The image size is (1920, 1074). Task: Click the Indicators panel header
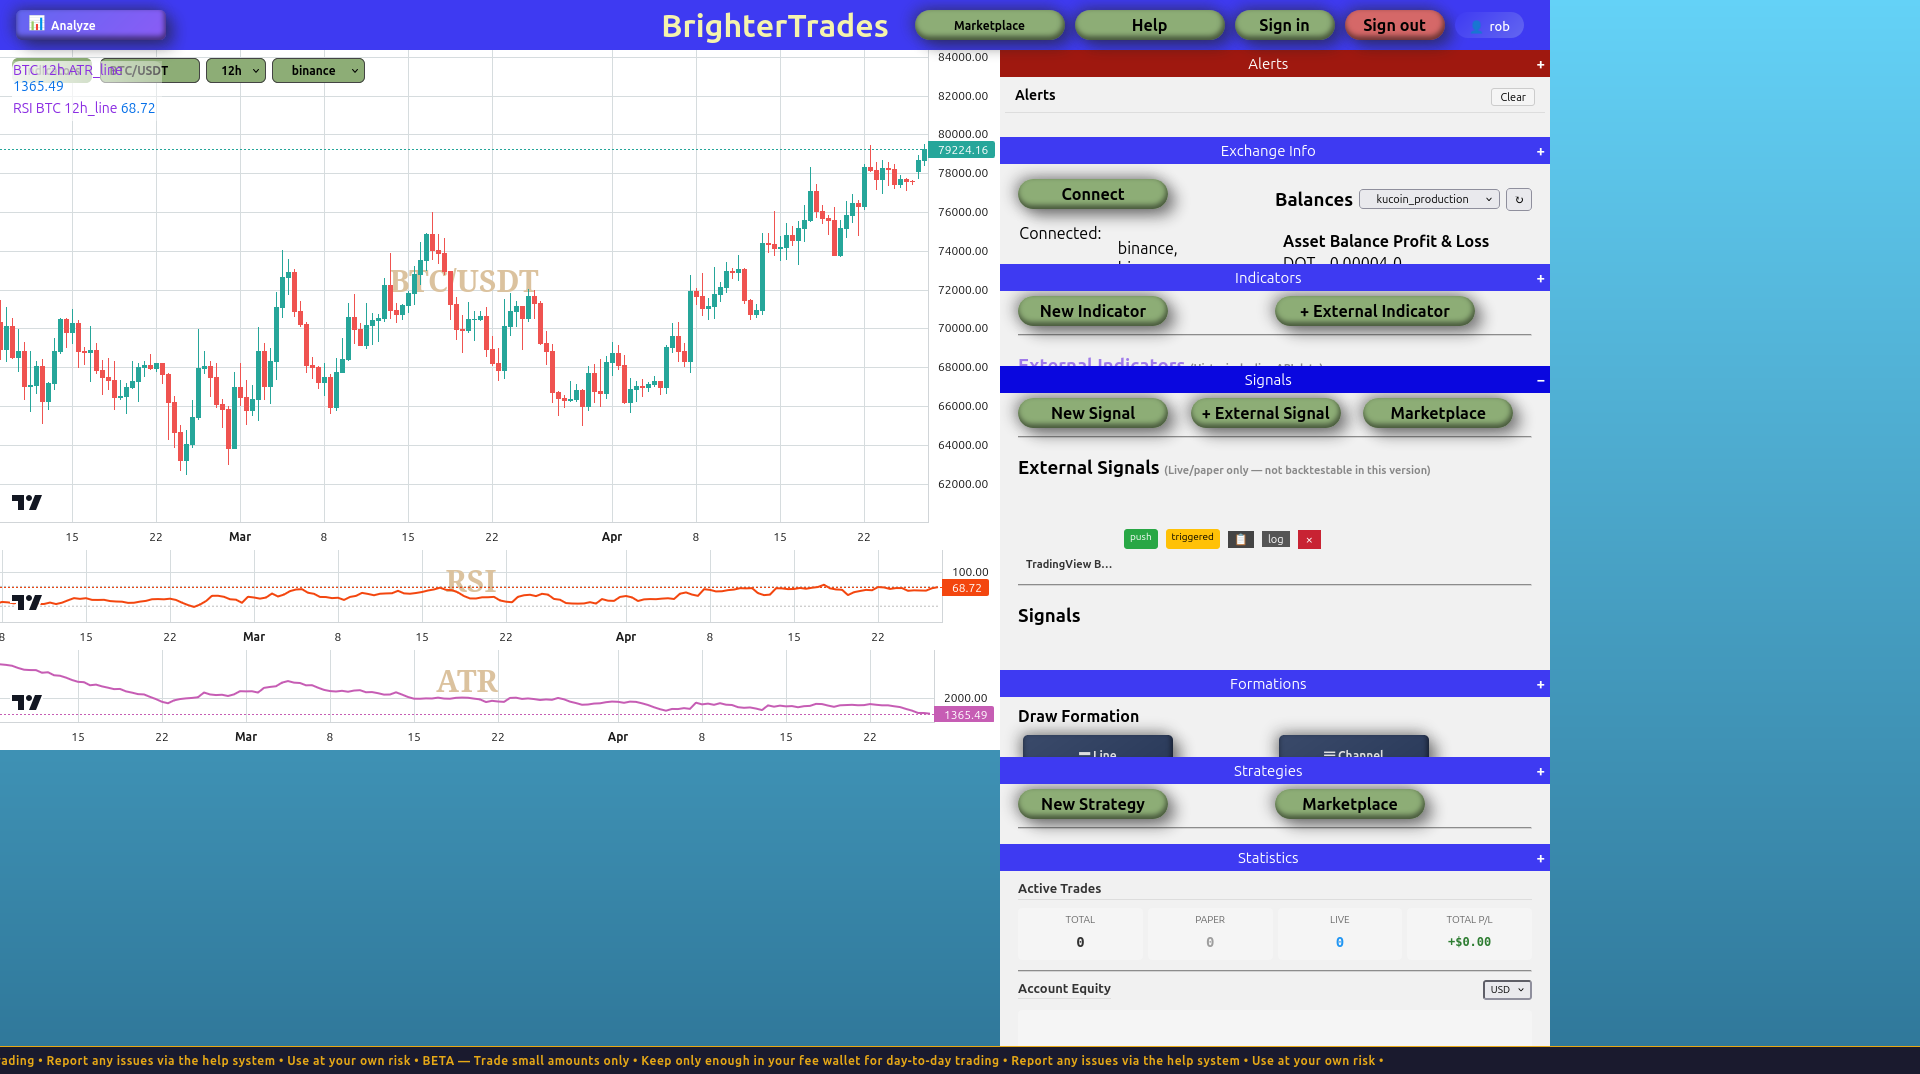pos(1275,278)
